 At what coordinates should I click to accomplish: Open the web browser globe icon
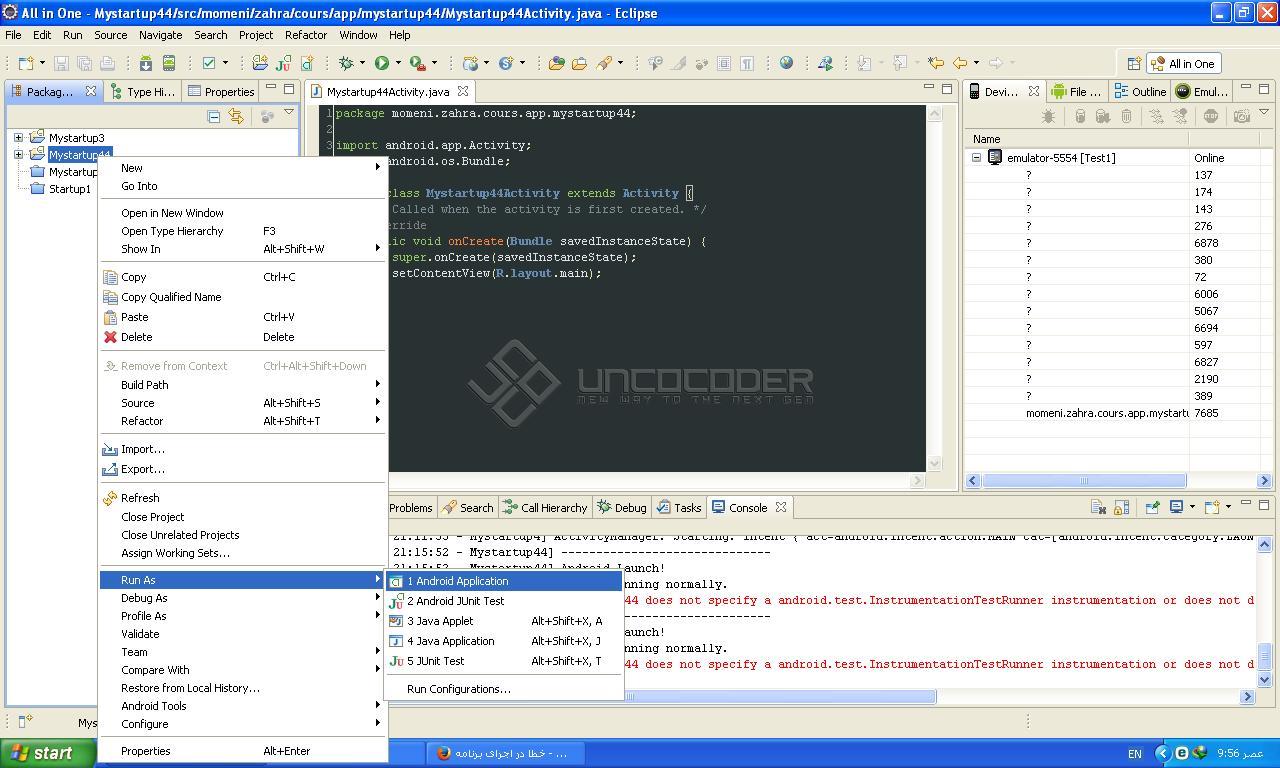point(786,63)
